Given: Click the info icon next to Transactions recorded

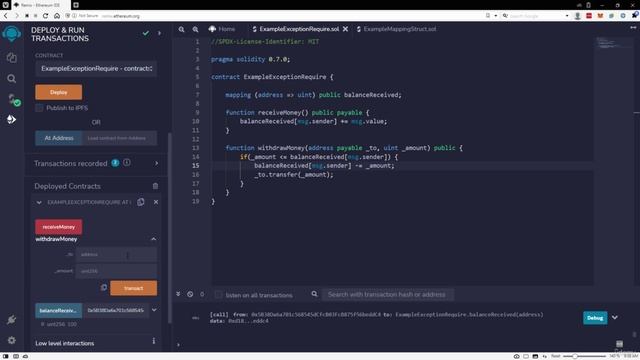Looking at the screenshot, I should [x=127, y=163].
